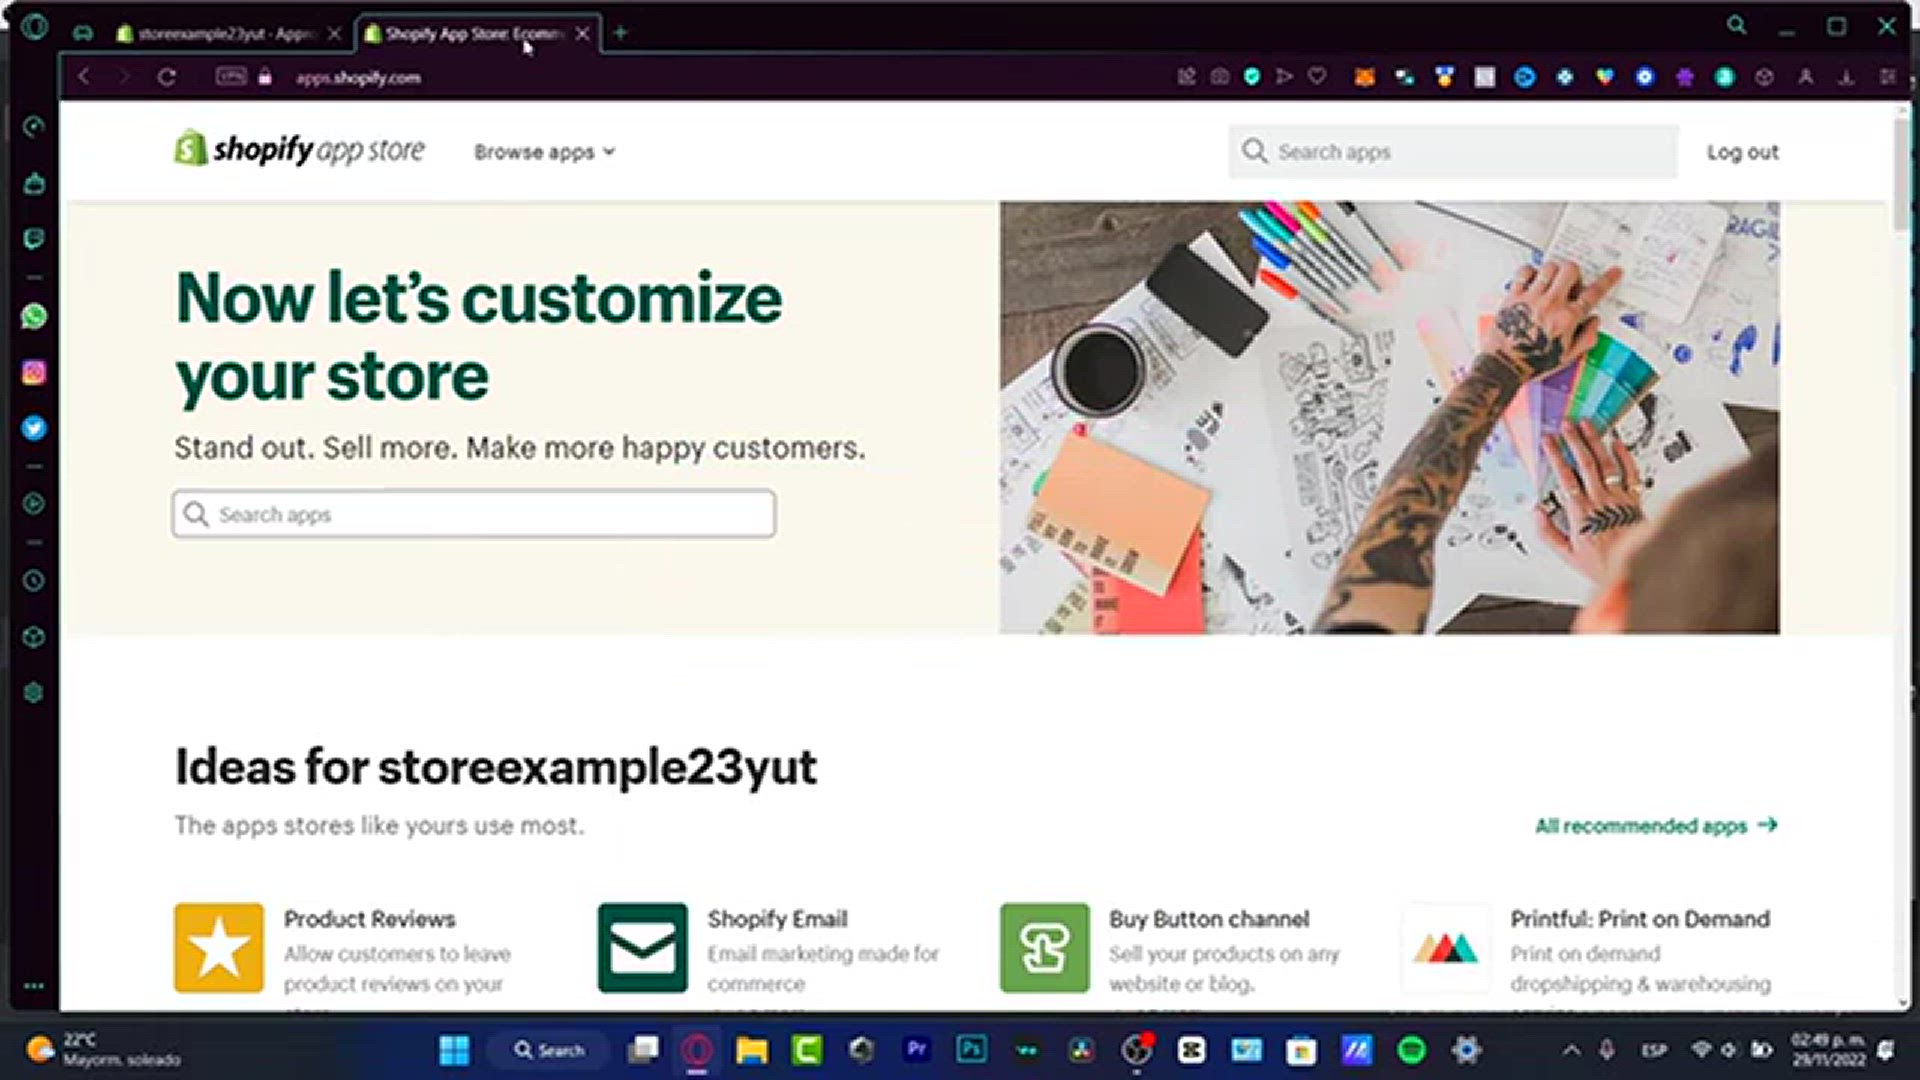Focus the hero Search apps box
Screen dimensions: 1920x1080
point(474,514)
